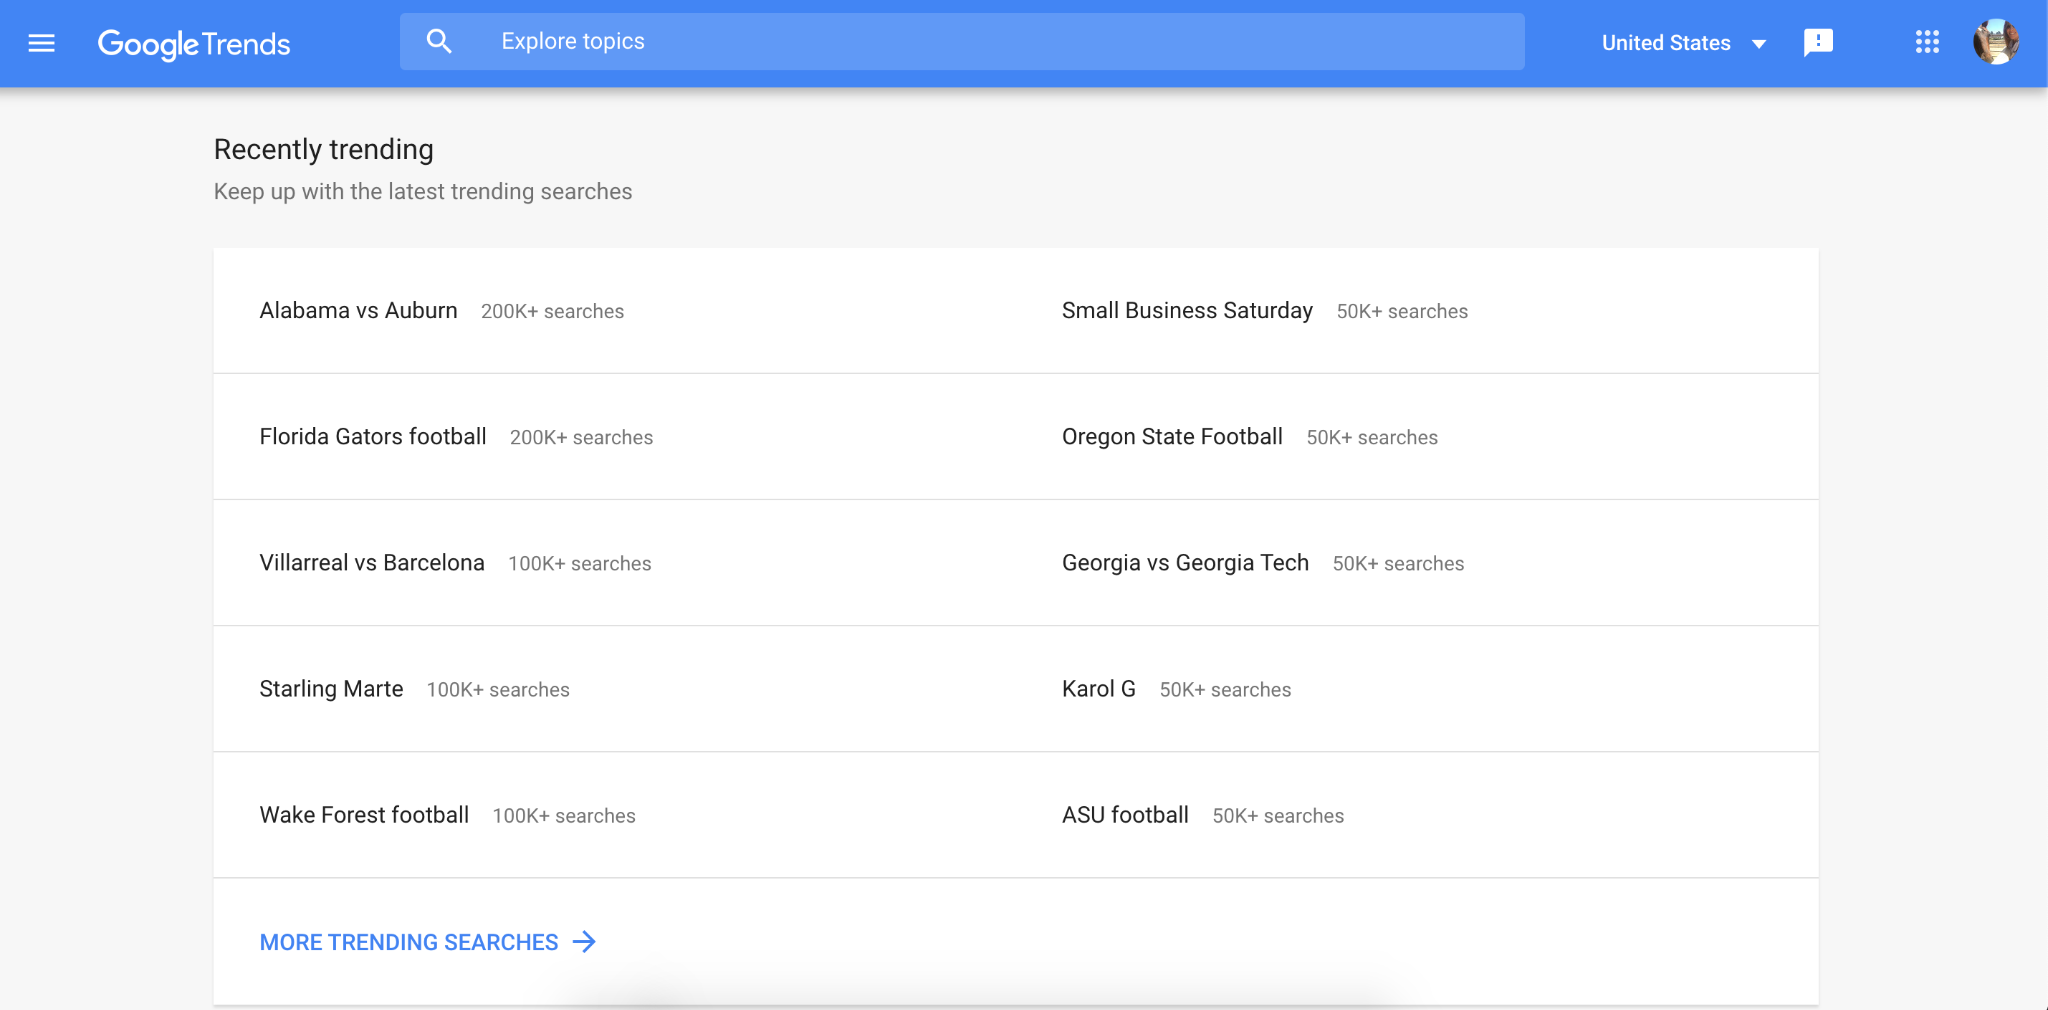Expand the country picker to change regions

(1685, 43)
